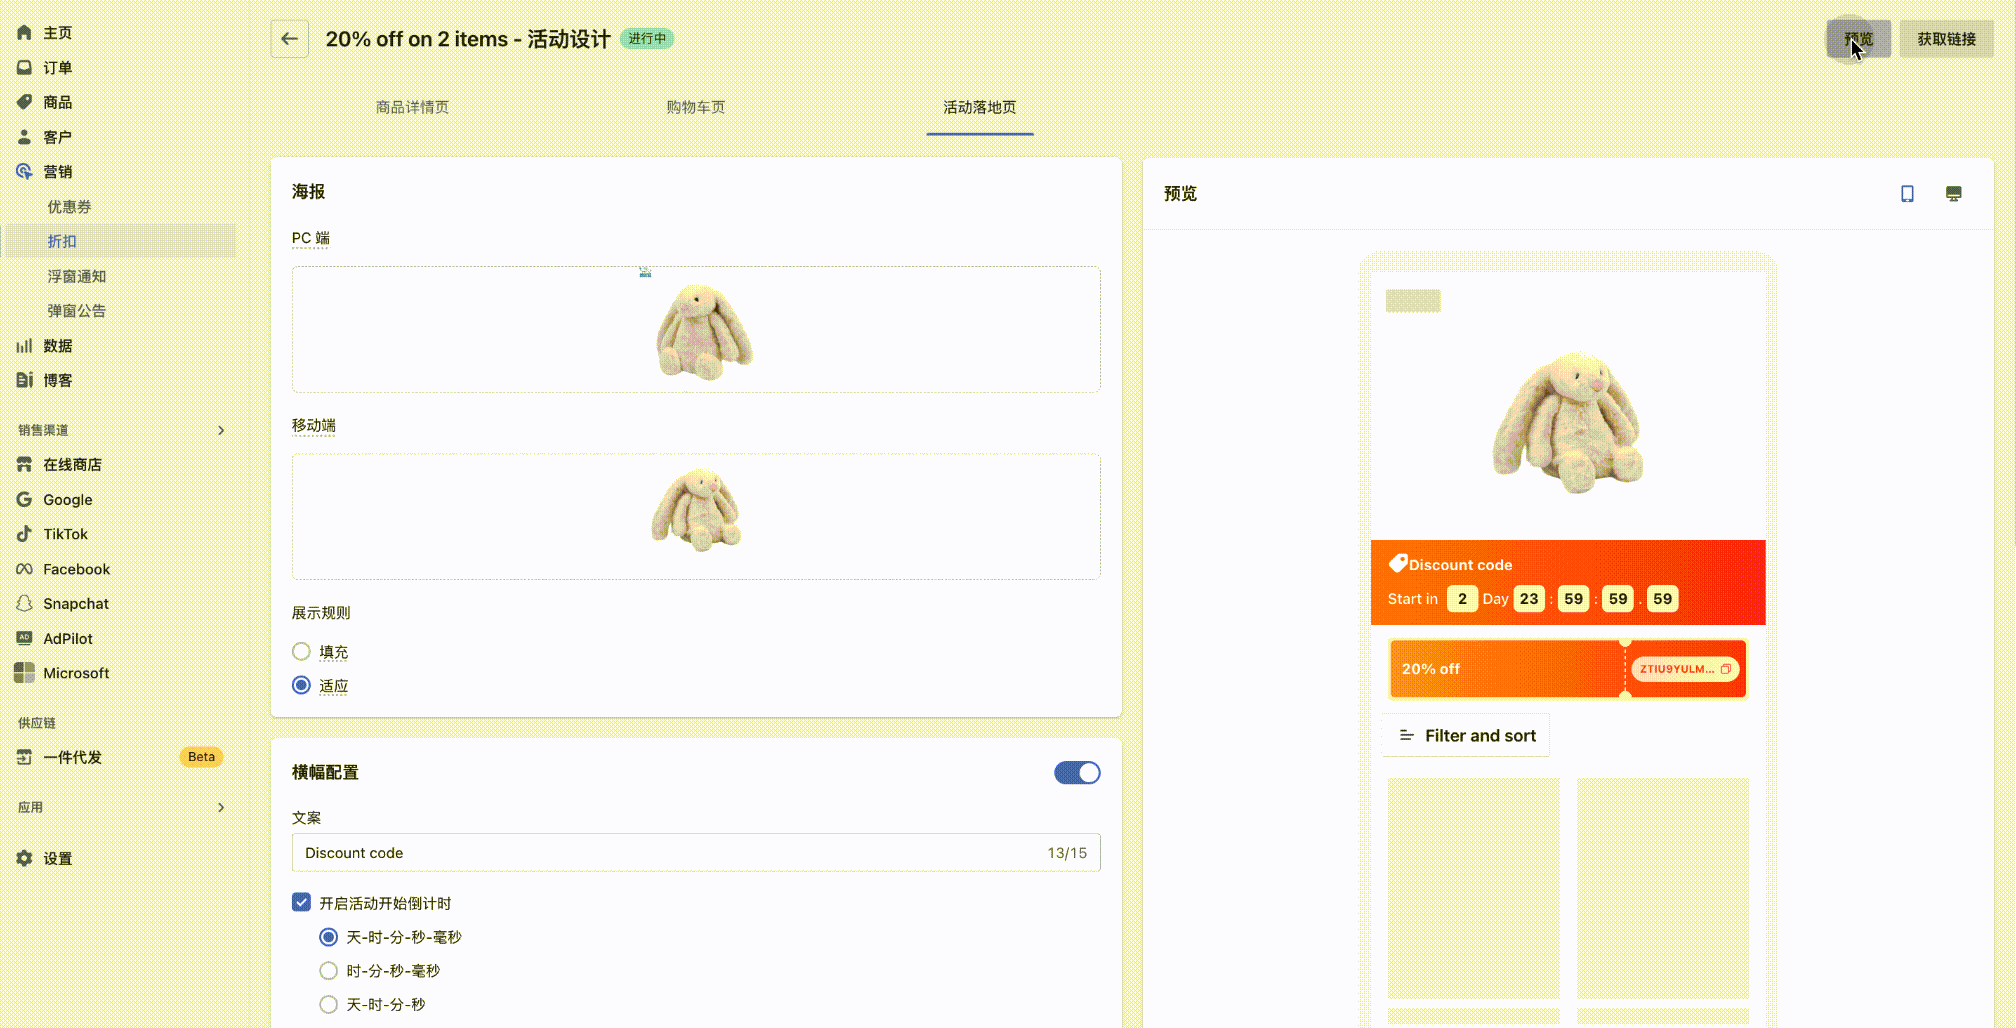This screenshot has height=1028, width=2016.
Task: Click the 文案 Discount code text field
Action: [696, 853]
